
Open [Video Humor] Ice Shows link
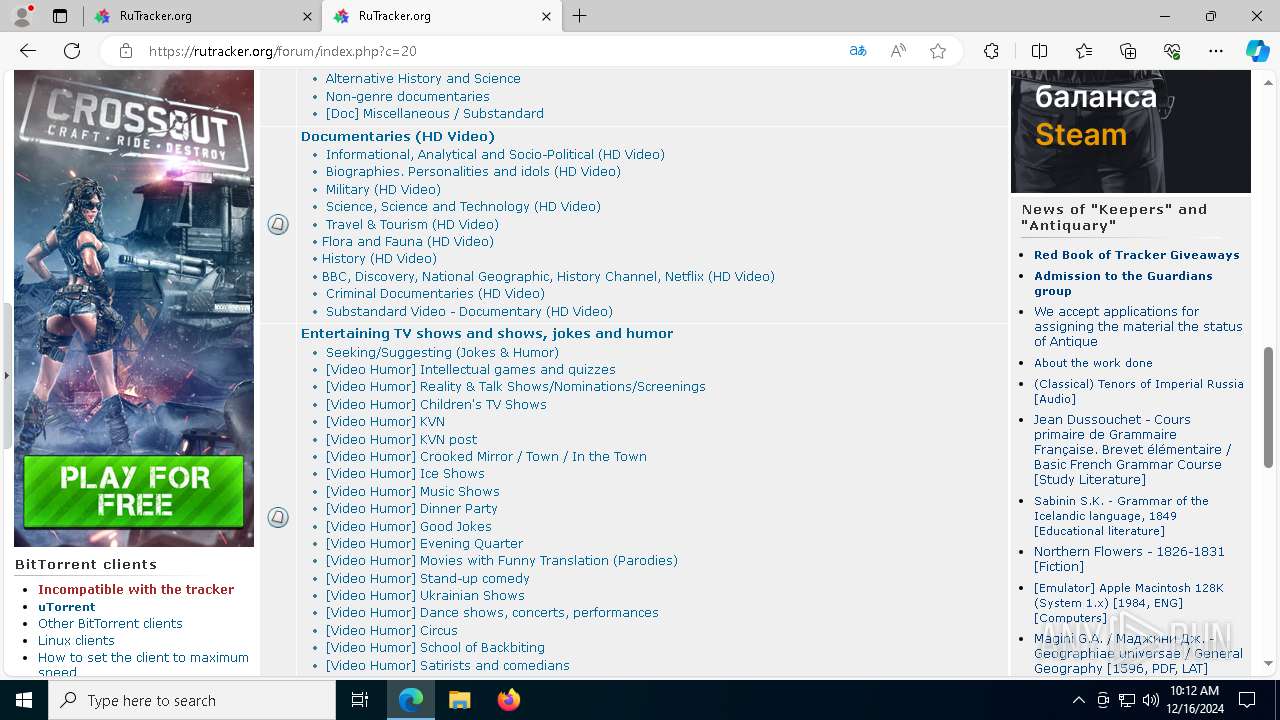tap(405, 473)
